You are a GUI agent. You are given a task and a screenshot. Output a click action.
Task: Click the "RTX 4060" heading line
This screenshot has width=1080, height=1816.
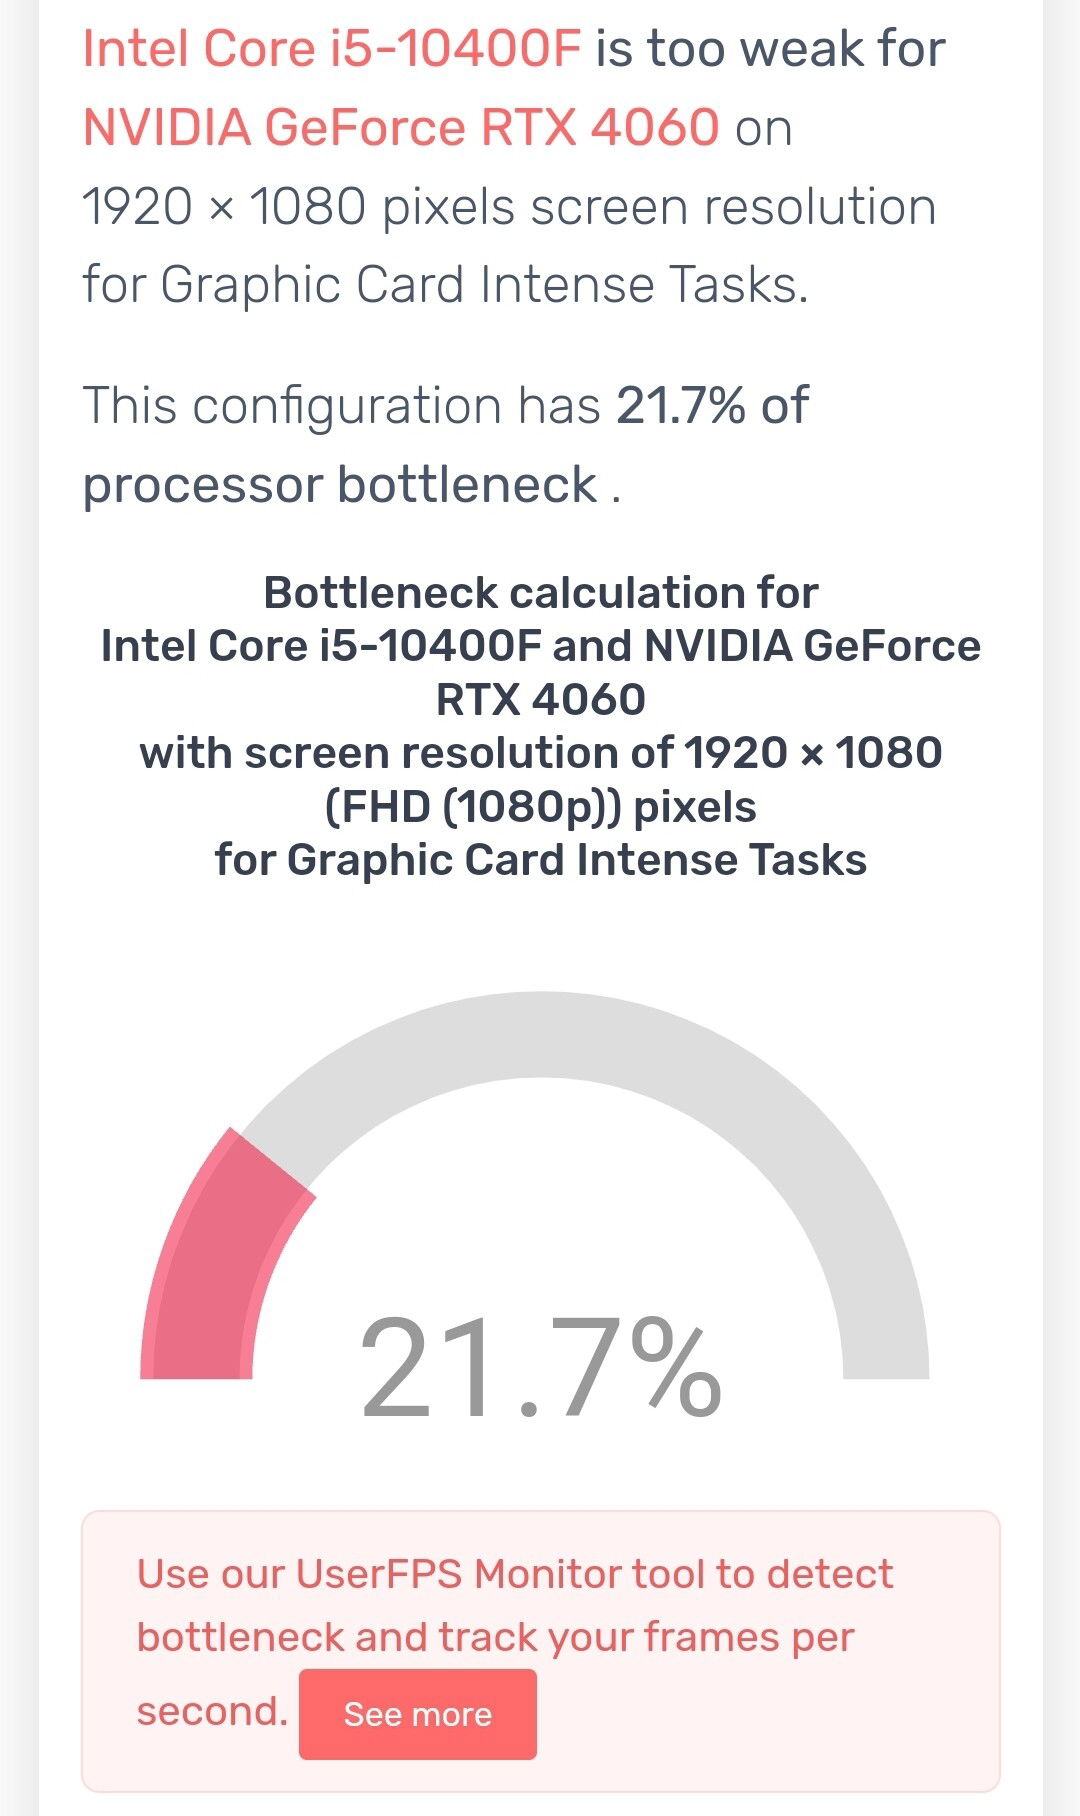540,699
